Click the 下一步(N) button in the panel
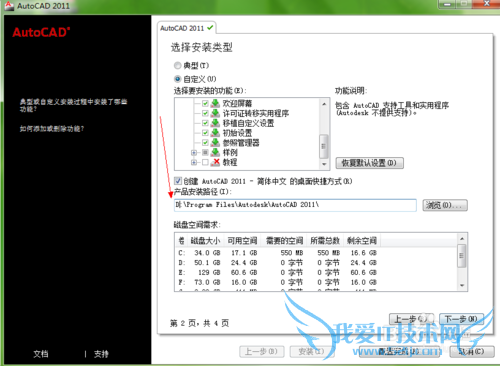 pyautogui.click(x=461, y=319)
